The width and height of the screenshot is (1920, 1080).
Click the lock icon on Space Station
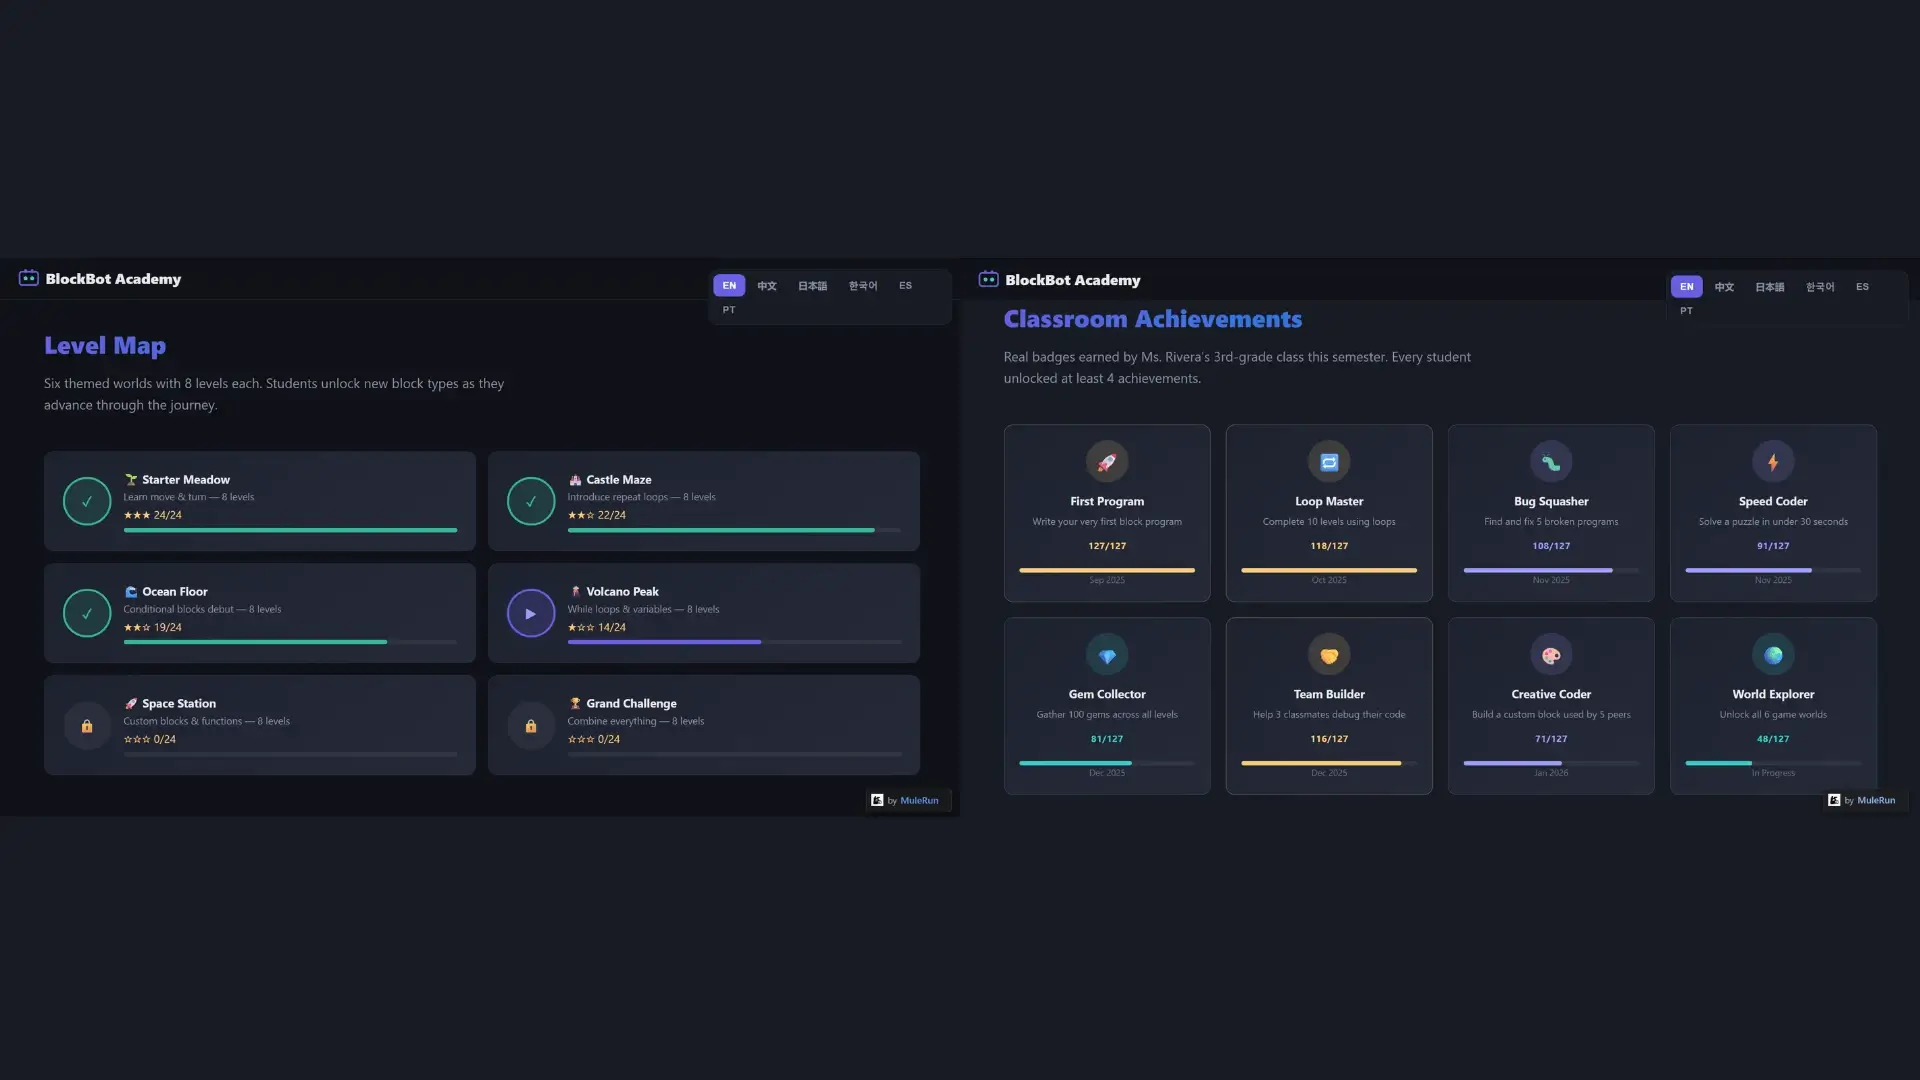click(87, 725)
